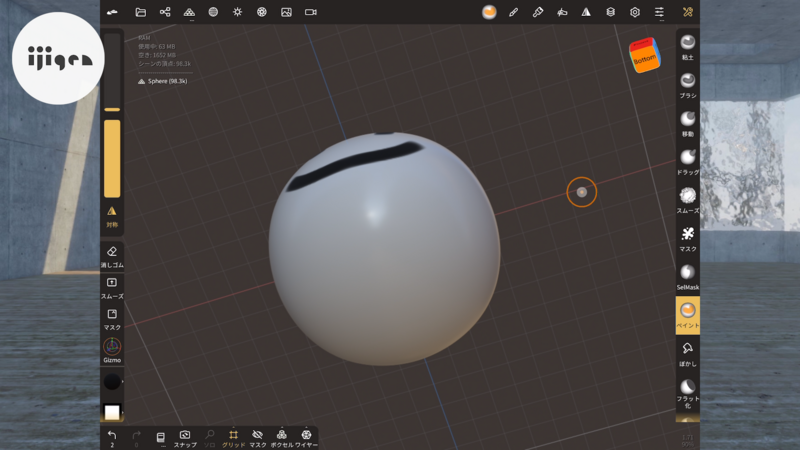Activate the Gizmo tool
This screenshot has height=450, width=800.
tap(112, 350)
